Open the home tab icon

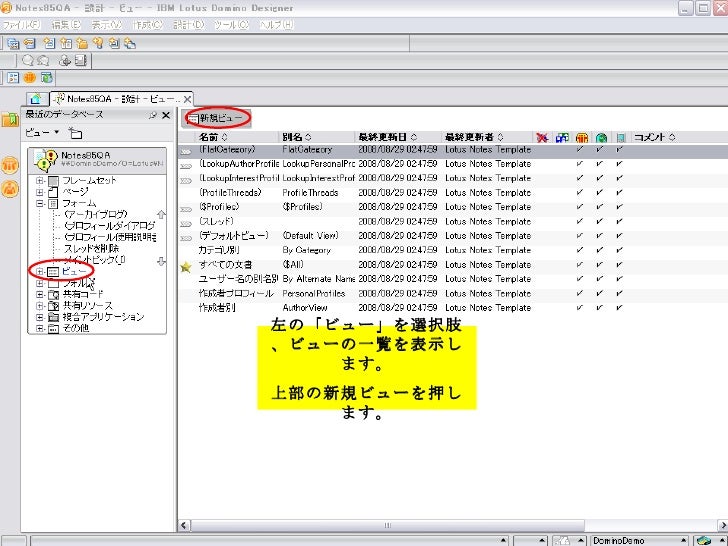36,99
